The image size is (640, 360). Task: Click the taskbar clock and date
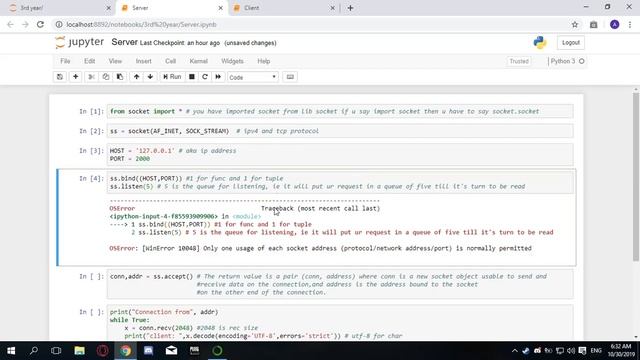[x=621, y=351]
